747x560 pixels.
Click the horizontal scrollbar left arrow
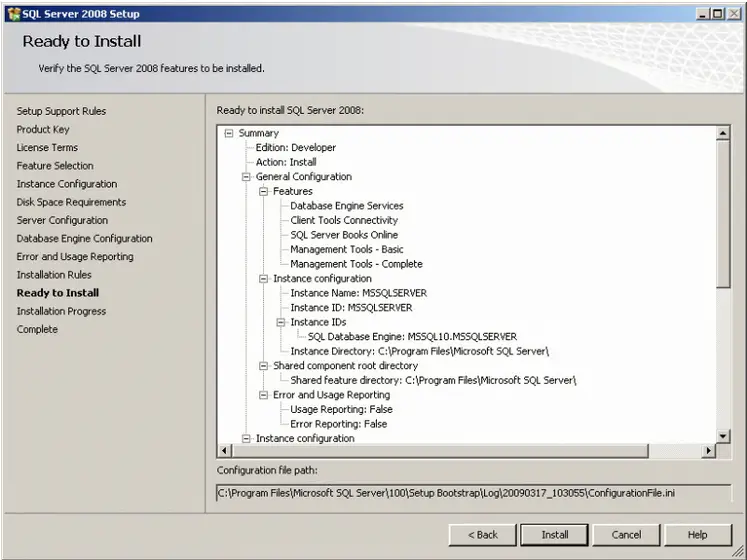click(x=225, y=450)
